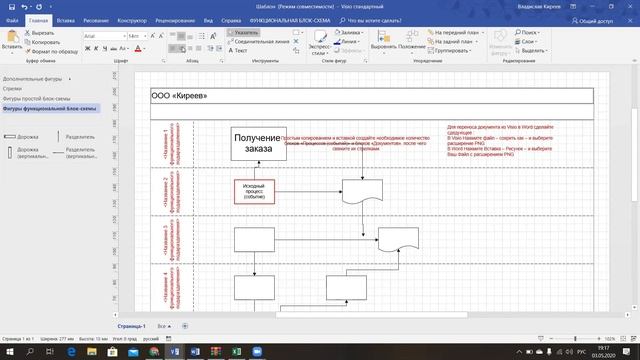
Task: Open Excel from the Windows taskbar
Action: point(236,351)
